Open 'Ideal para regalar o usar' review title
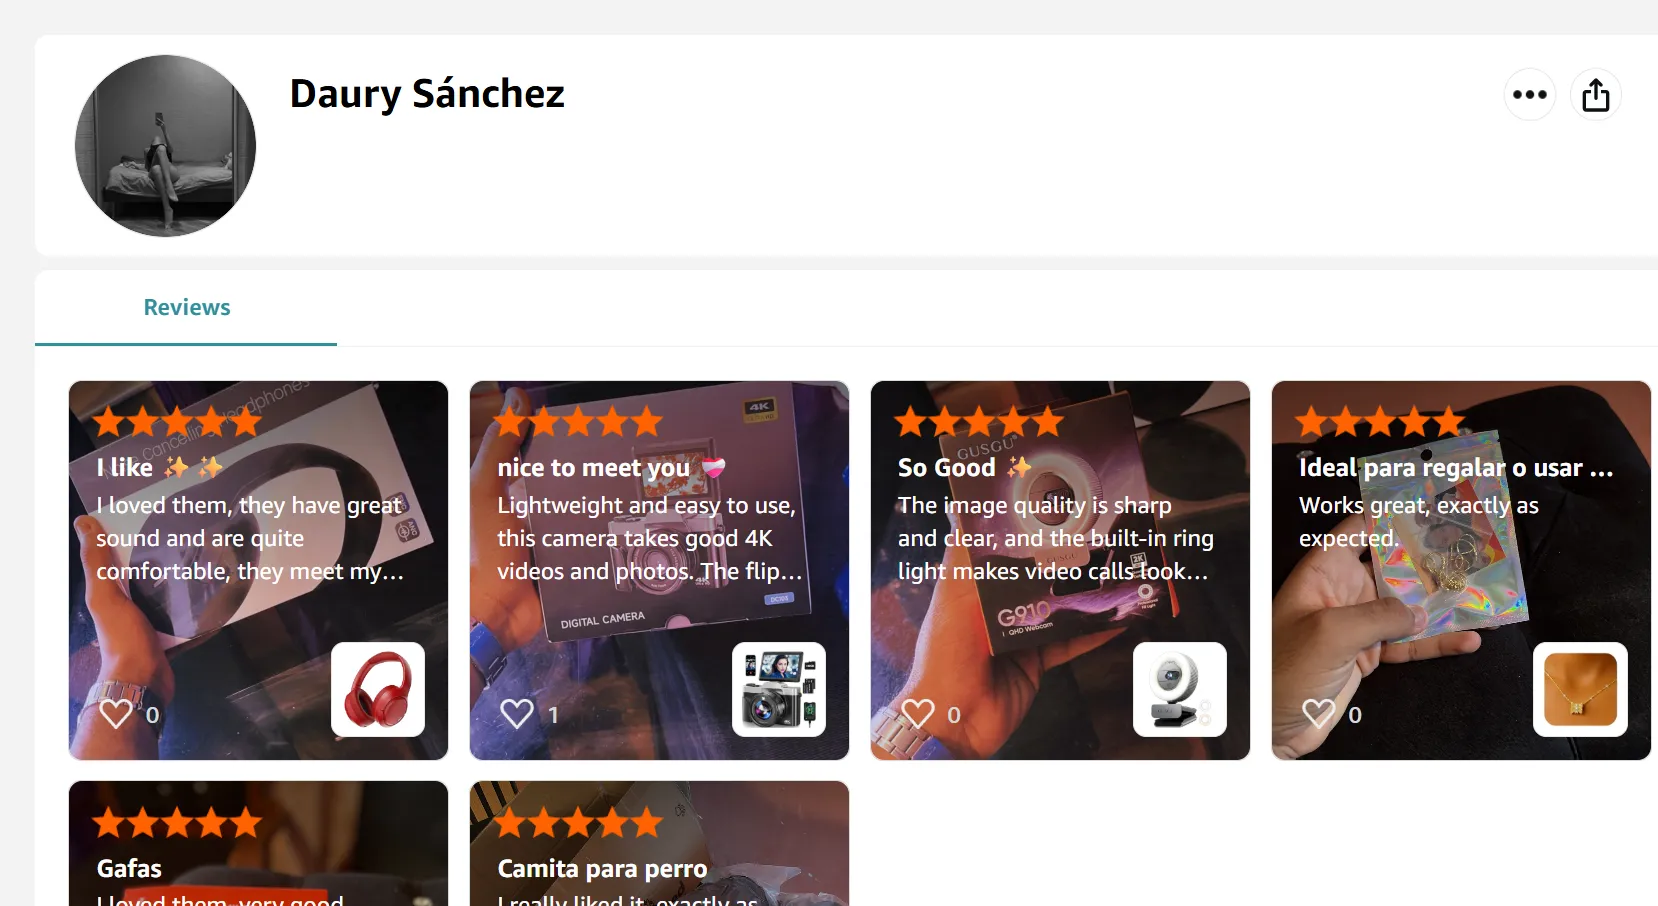1658x906 pixels. pos(1456,467)
